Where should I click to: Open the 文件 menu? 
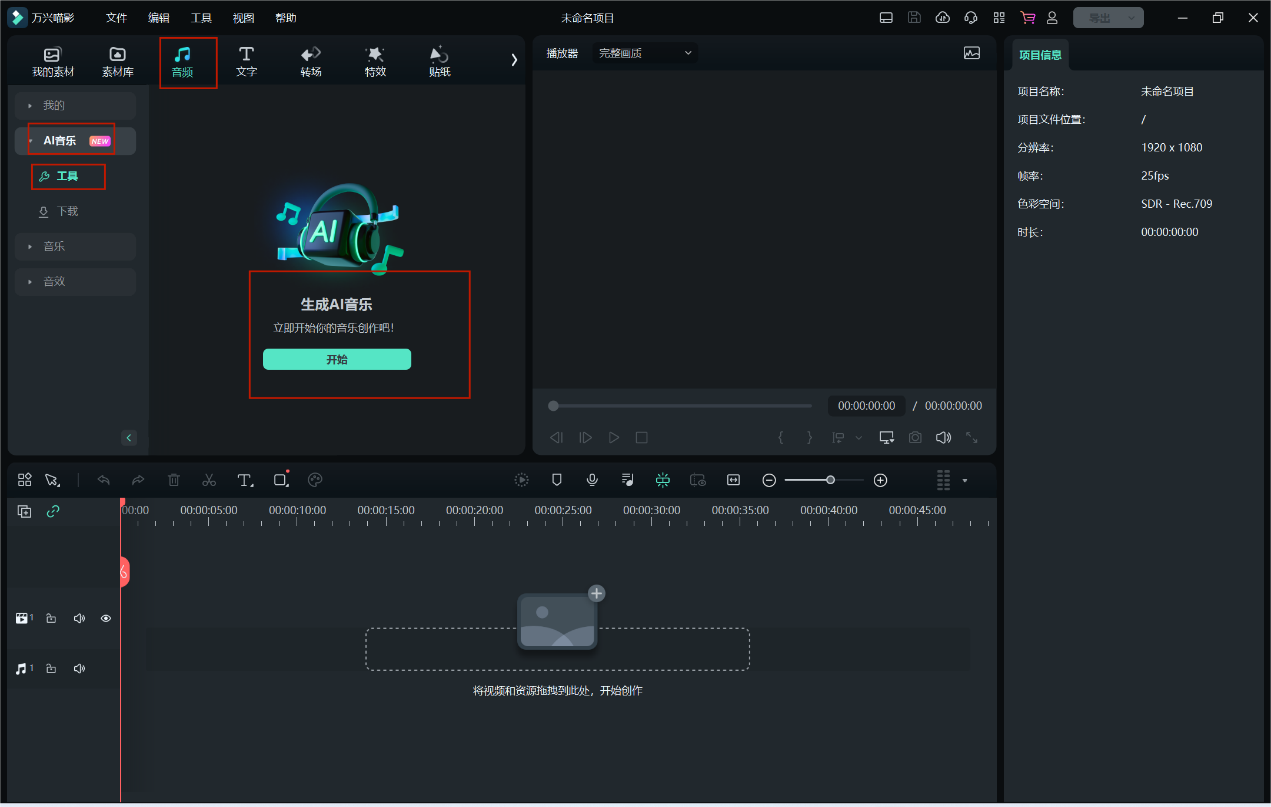[116, 18]
